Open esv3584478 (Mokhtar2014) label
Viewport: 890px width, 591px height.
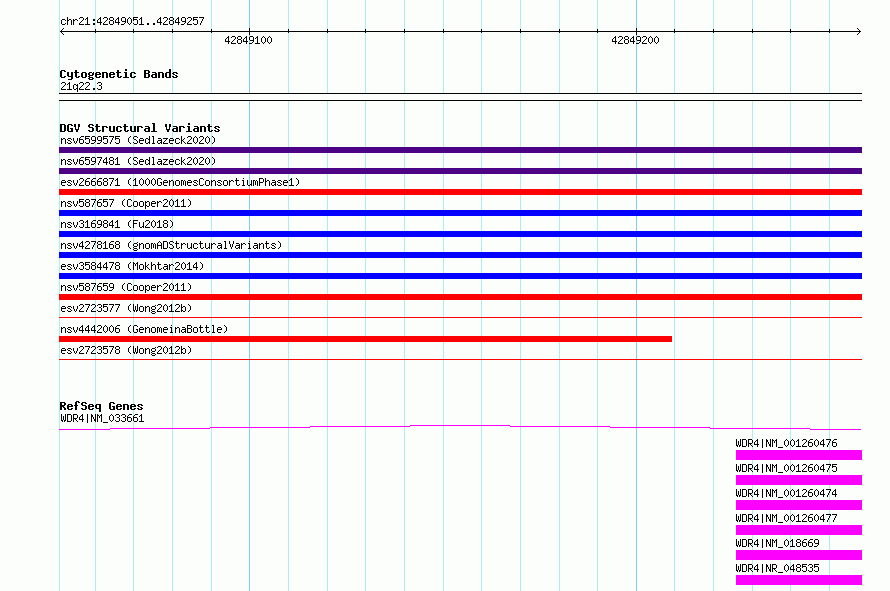132,266
